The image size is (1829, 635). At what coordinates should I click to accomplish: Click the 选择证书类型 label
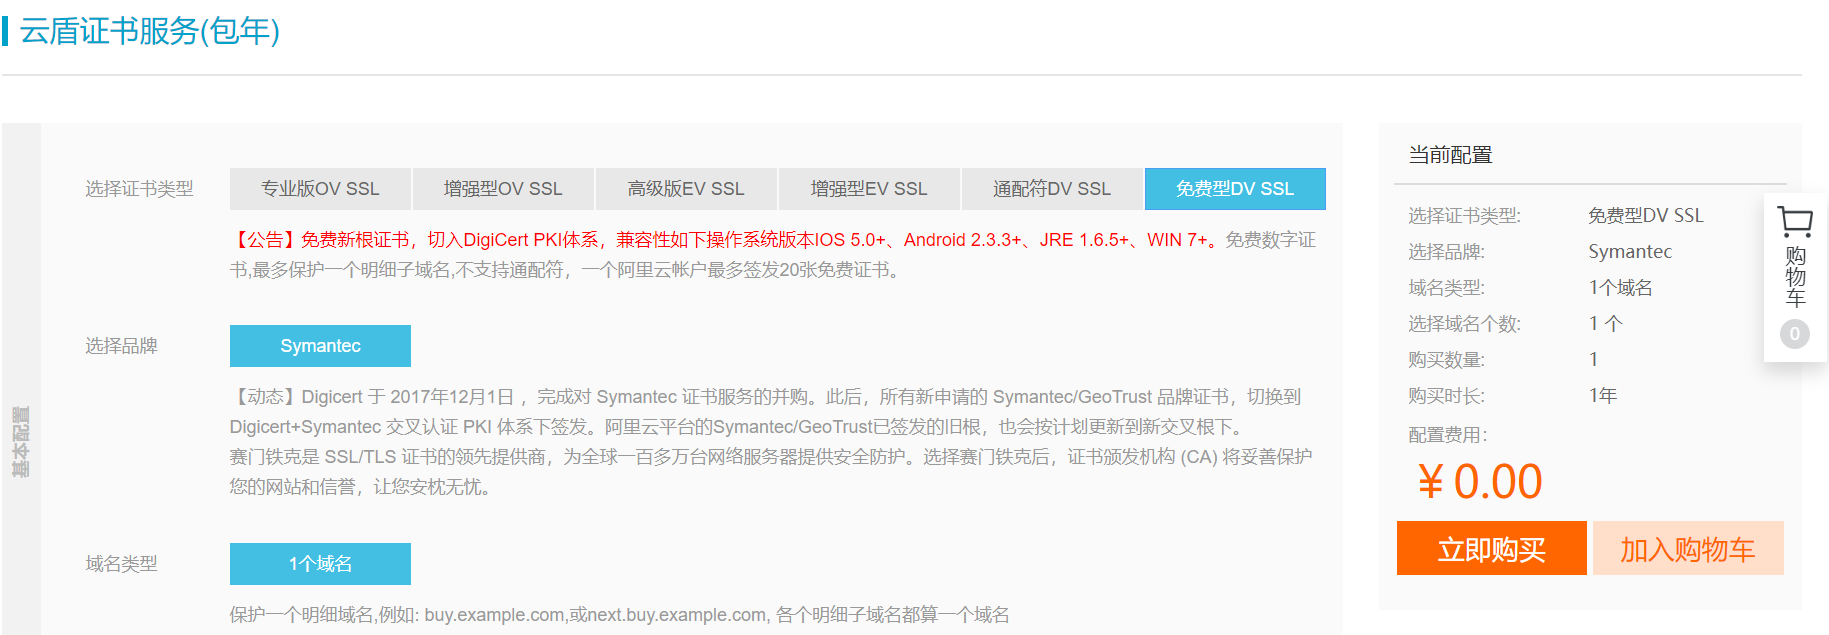139,189
